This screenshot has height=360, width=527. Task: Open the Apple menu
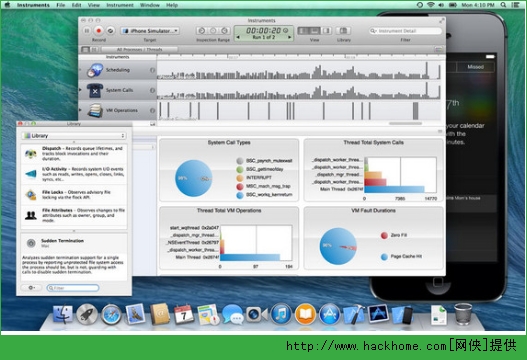click(8, 5)
